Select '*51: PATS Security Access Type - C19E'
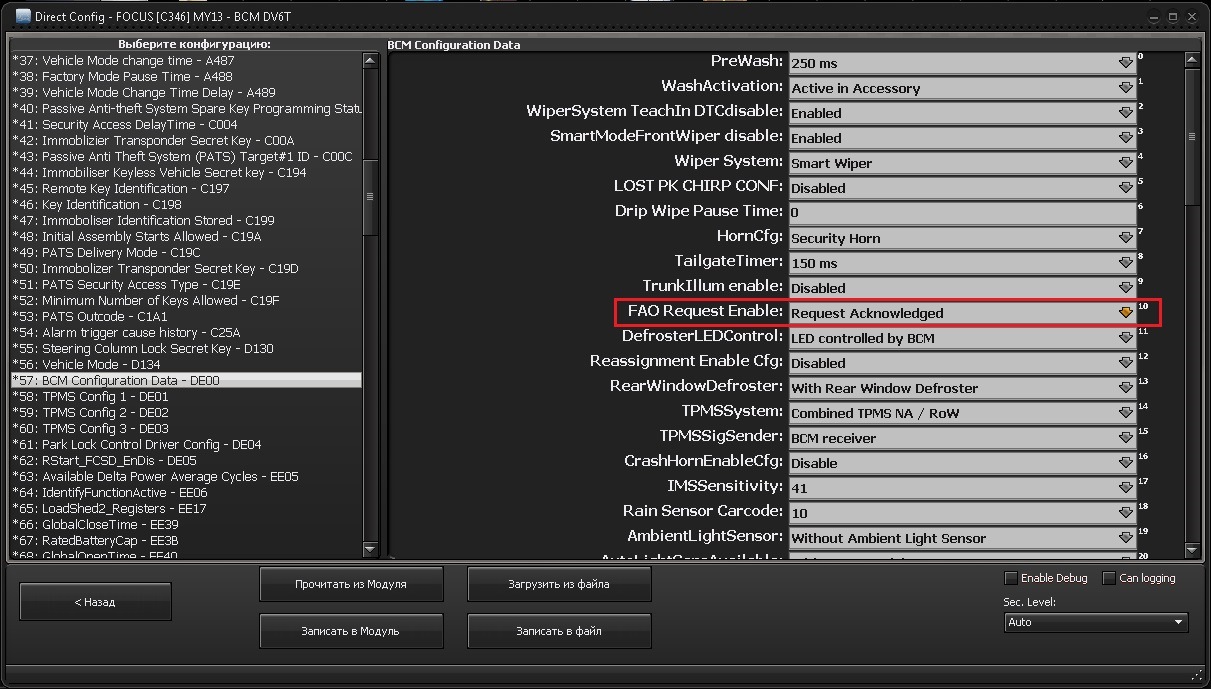Viewport: 1211px width, 689px height. pos(186,284)
